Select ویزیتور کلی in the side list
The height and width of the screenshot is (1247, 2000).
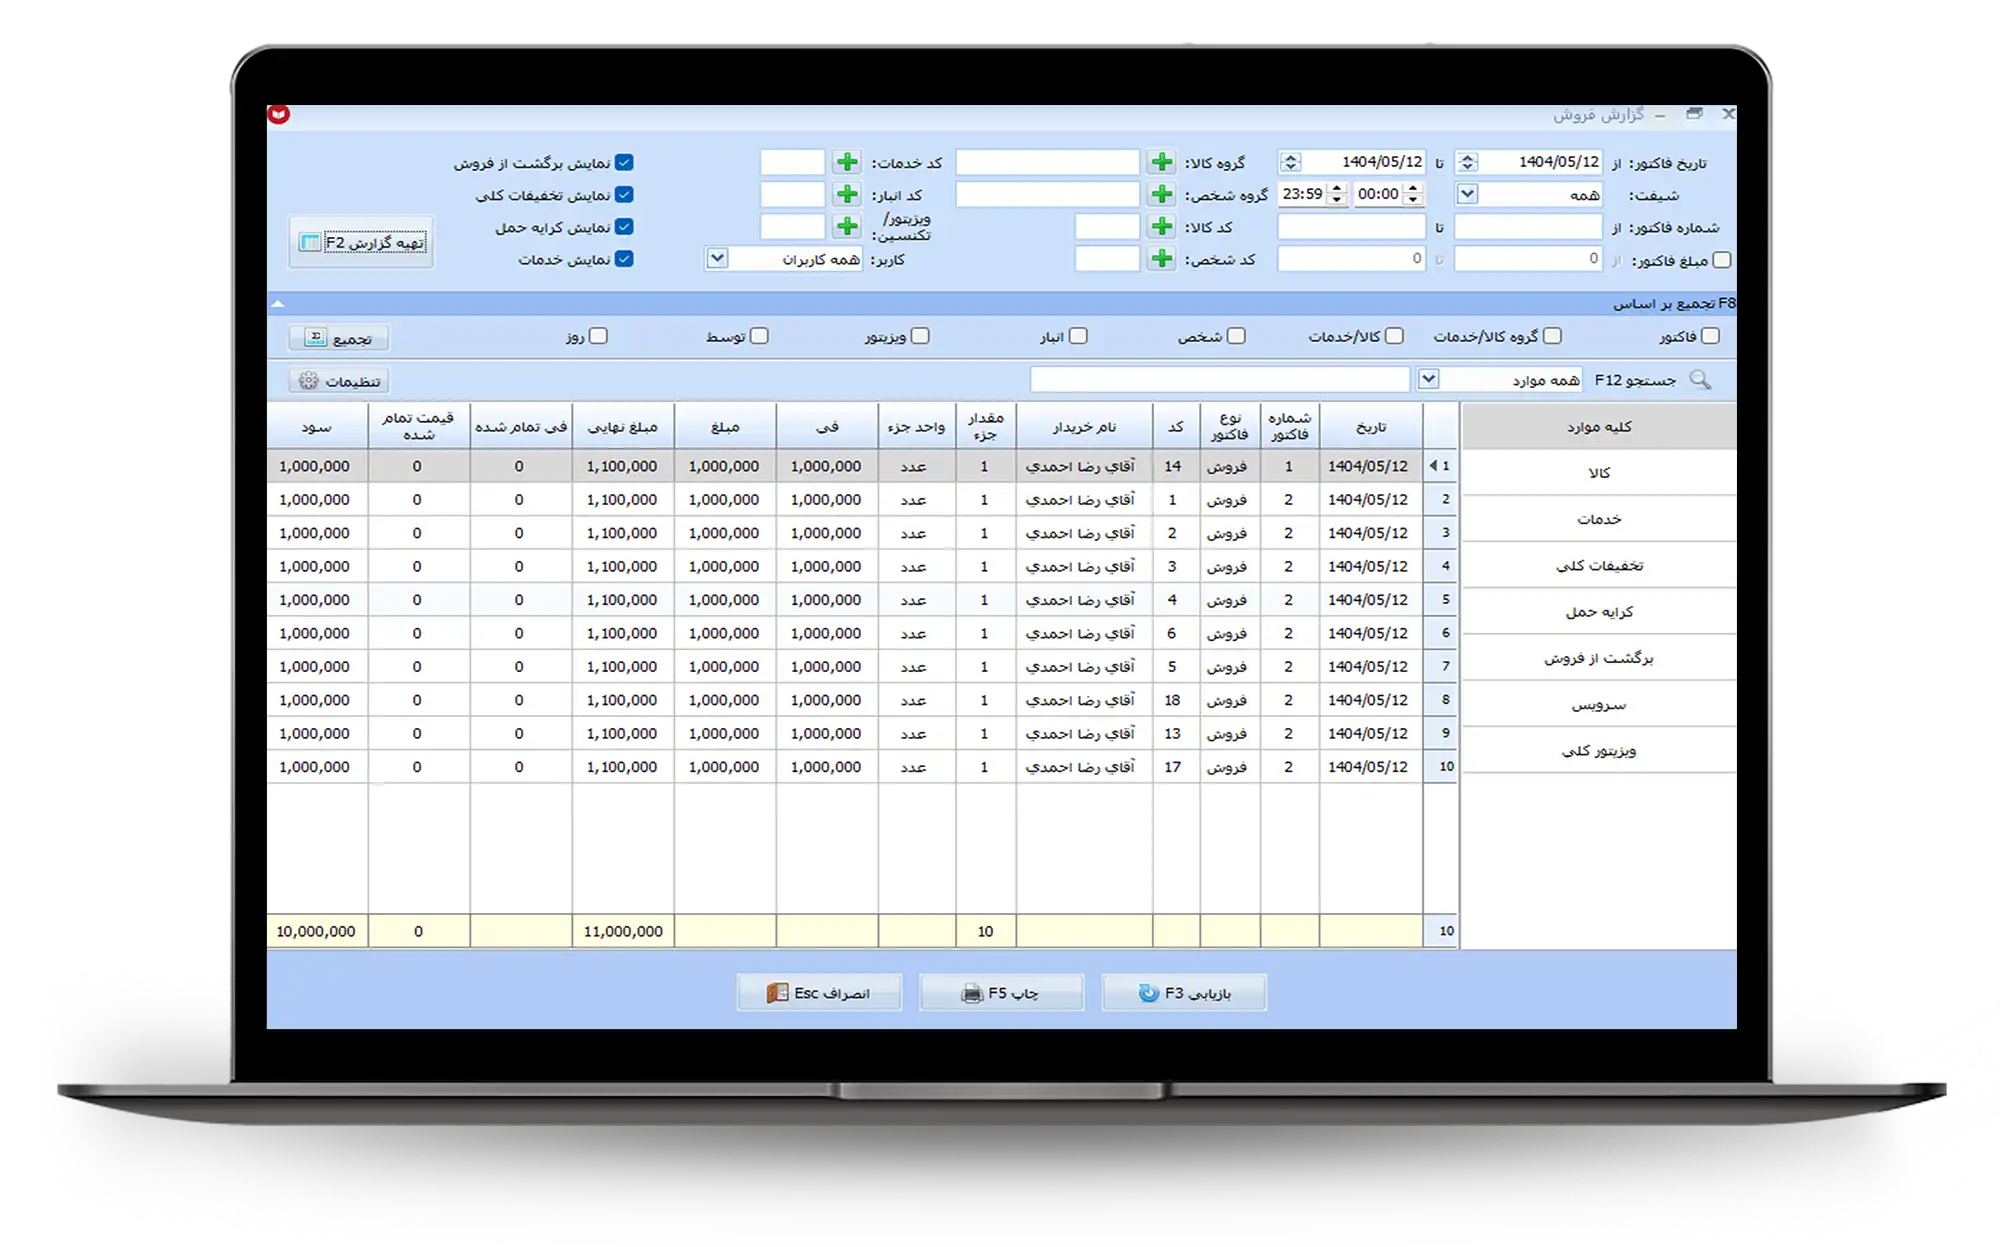[1598, 750]
